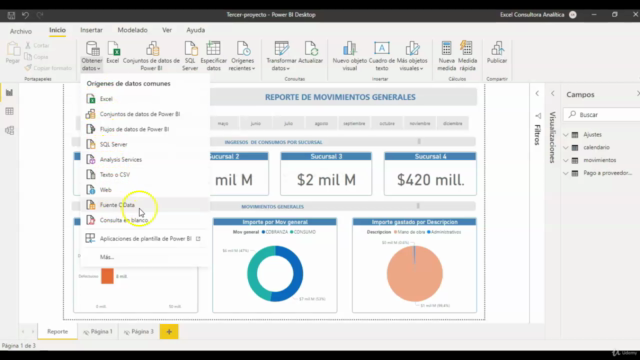Click Copia in the clipboard group
640x360 pixels.
36,57
